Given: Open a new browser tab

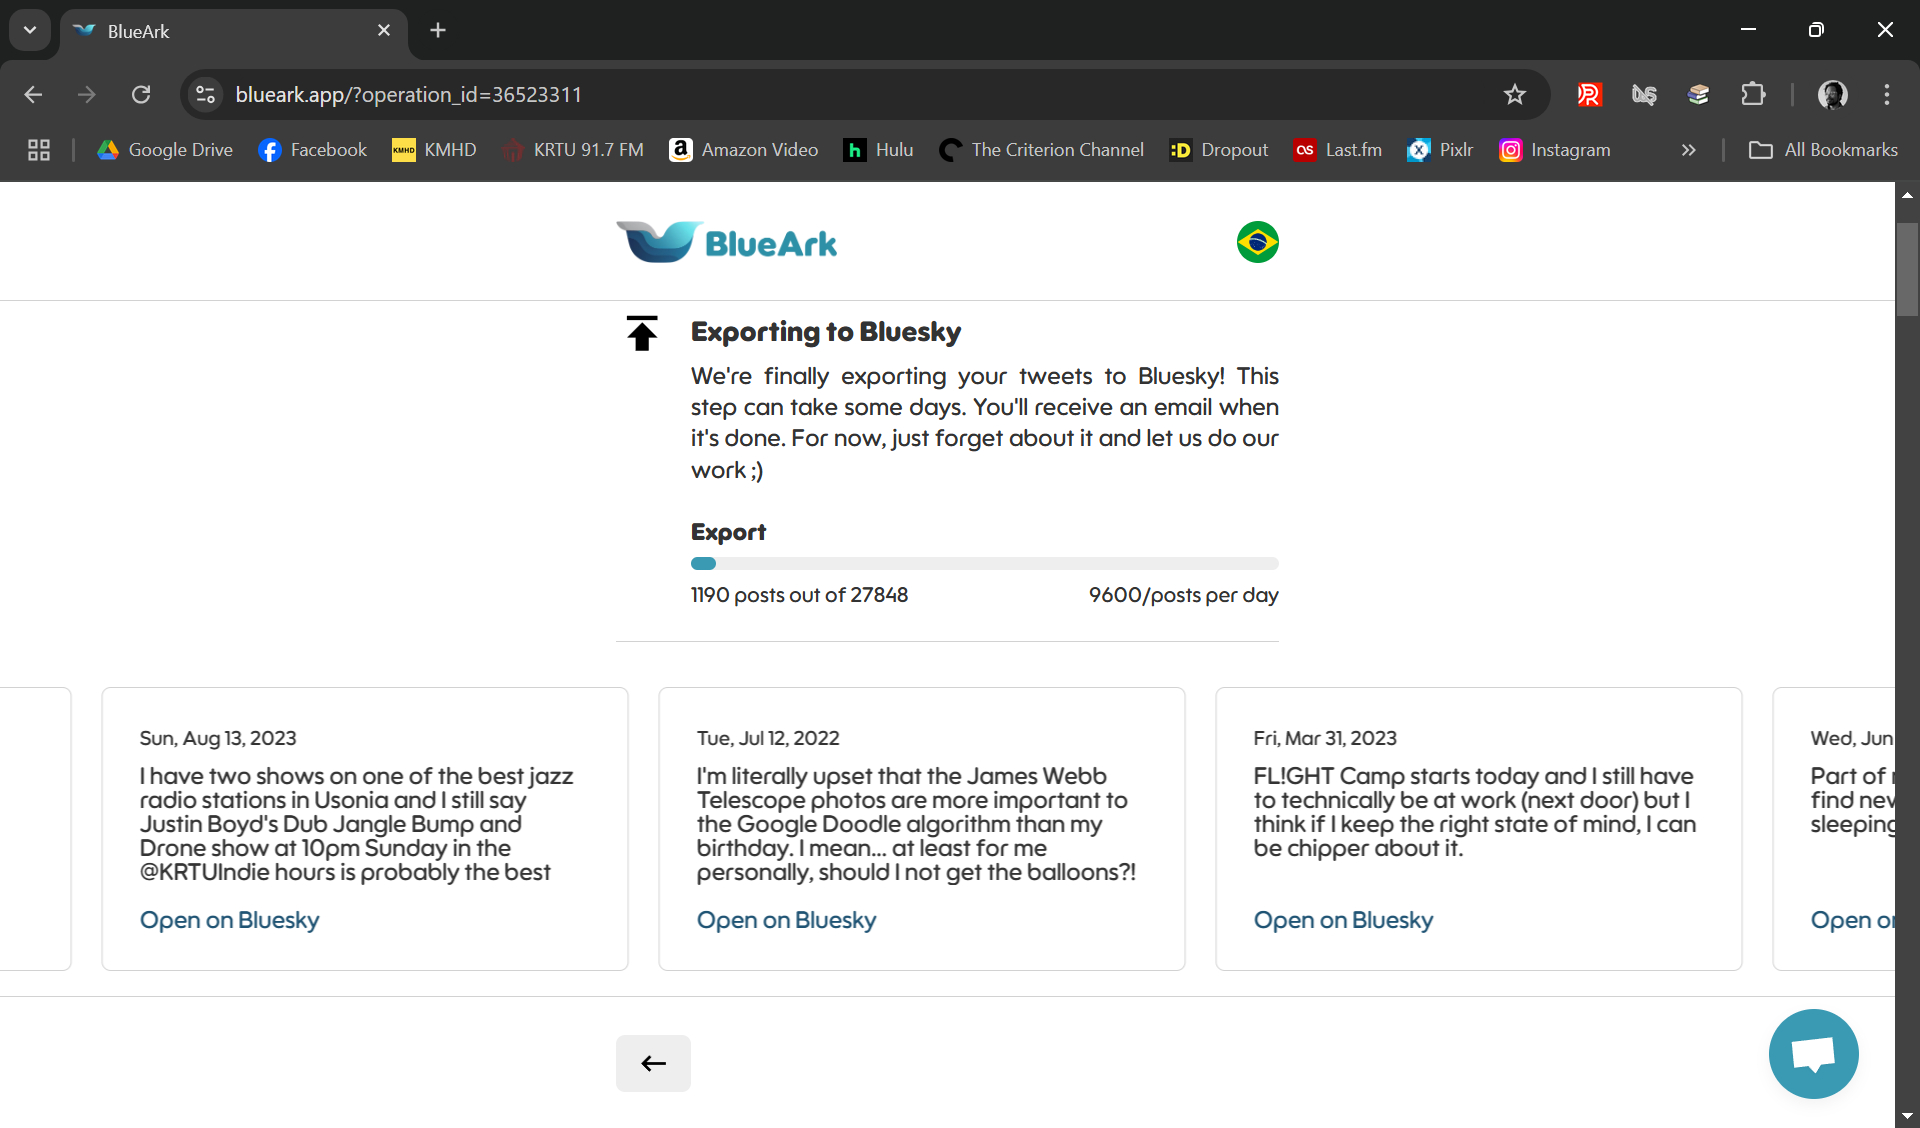Looking at the screenshot, I should tap(438, 30).
